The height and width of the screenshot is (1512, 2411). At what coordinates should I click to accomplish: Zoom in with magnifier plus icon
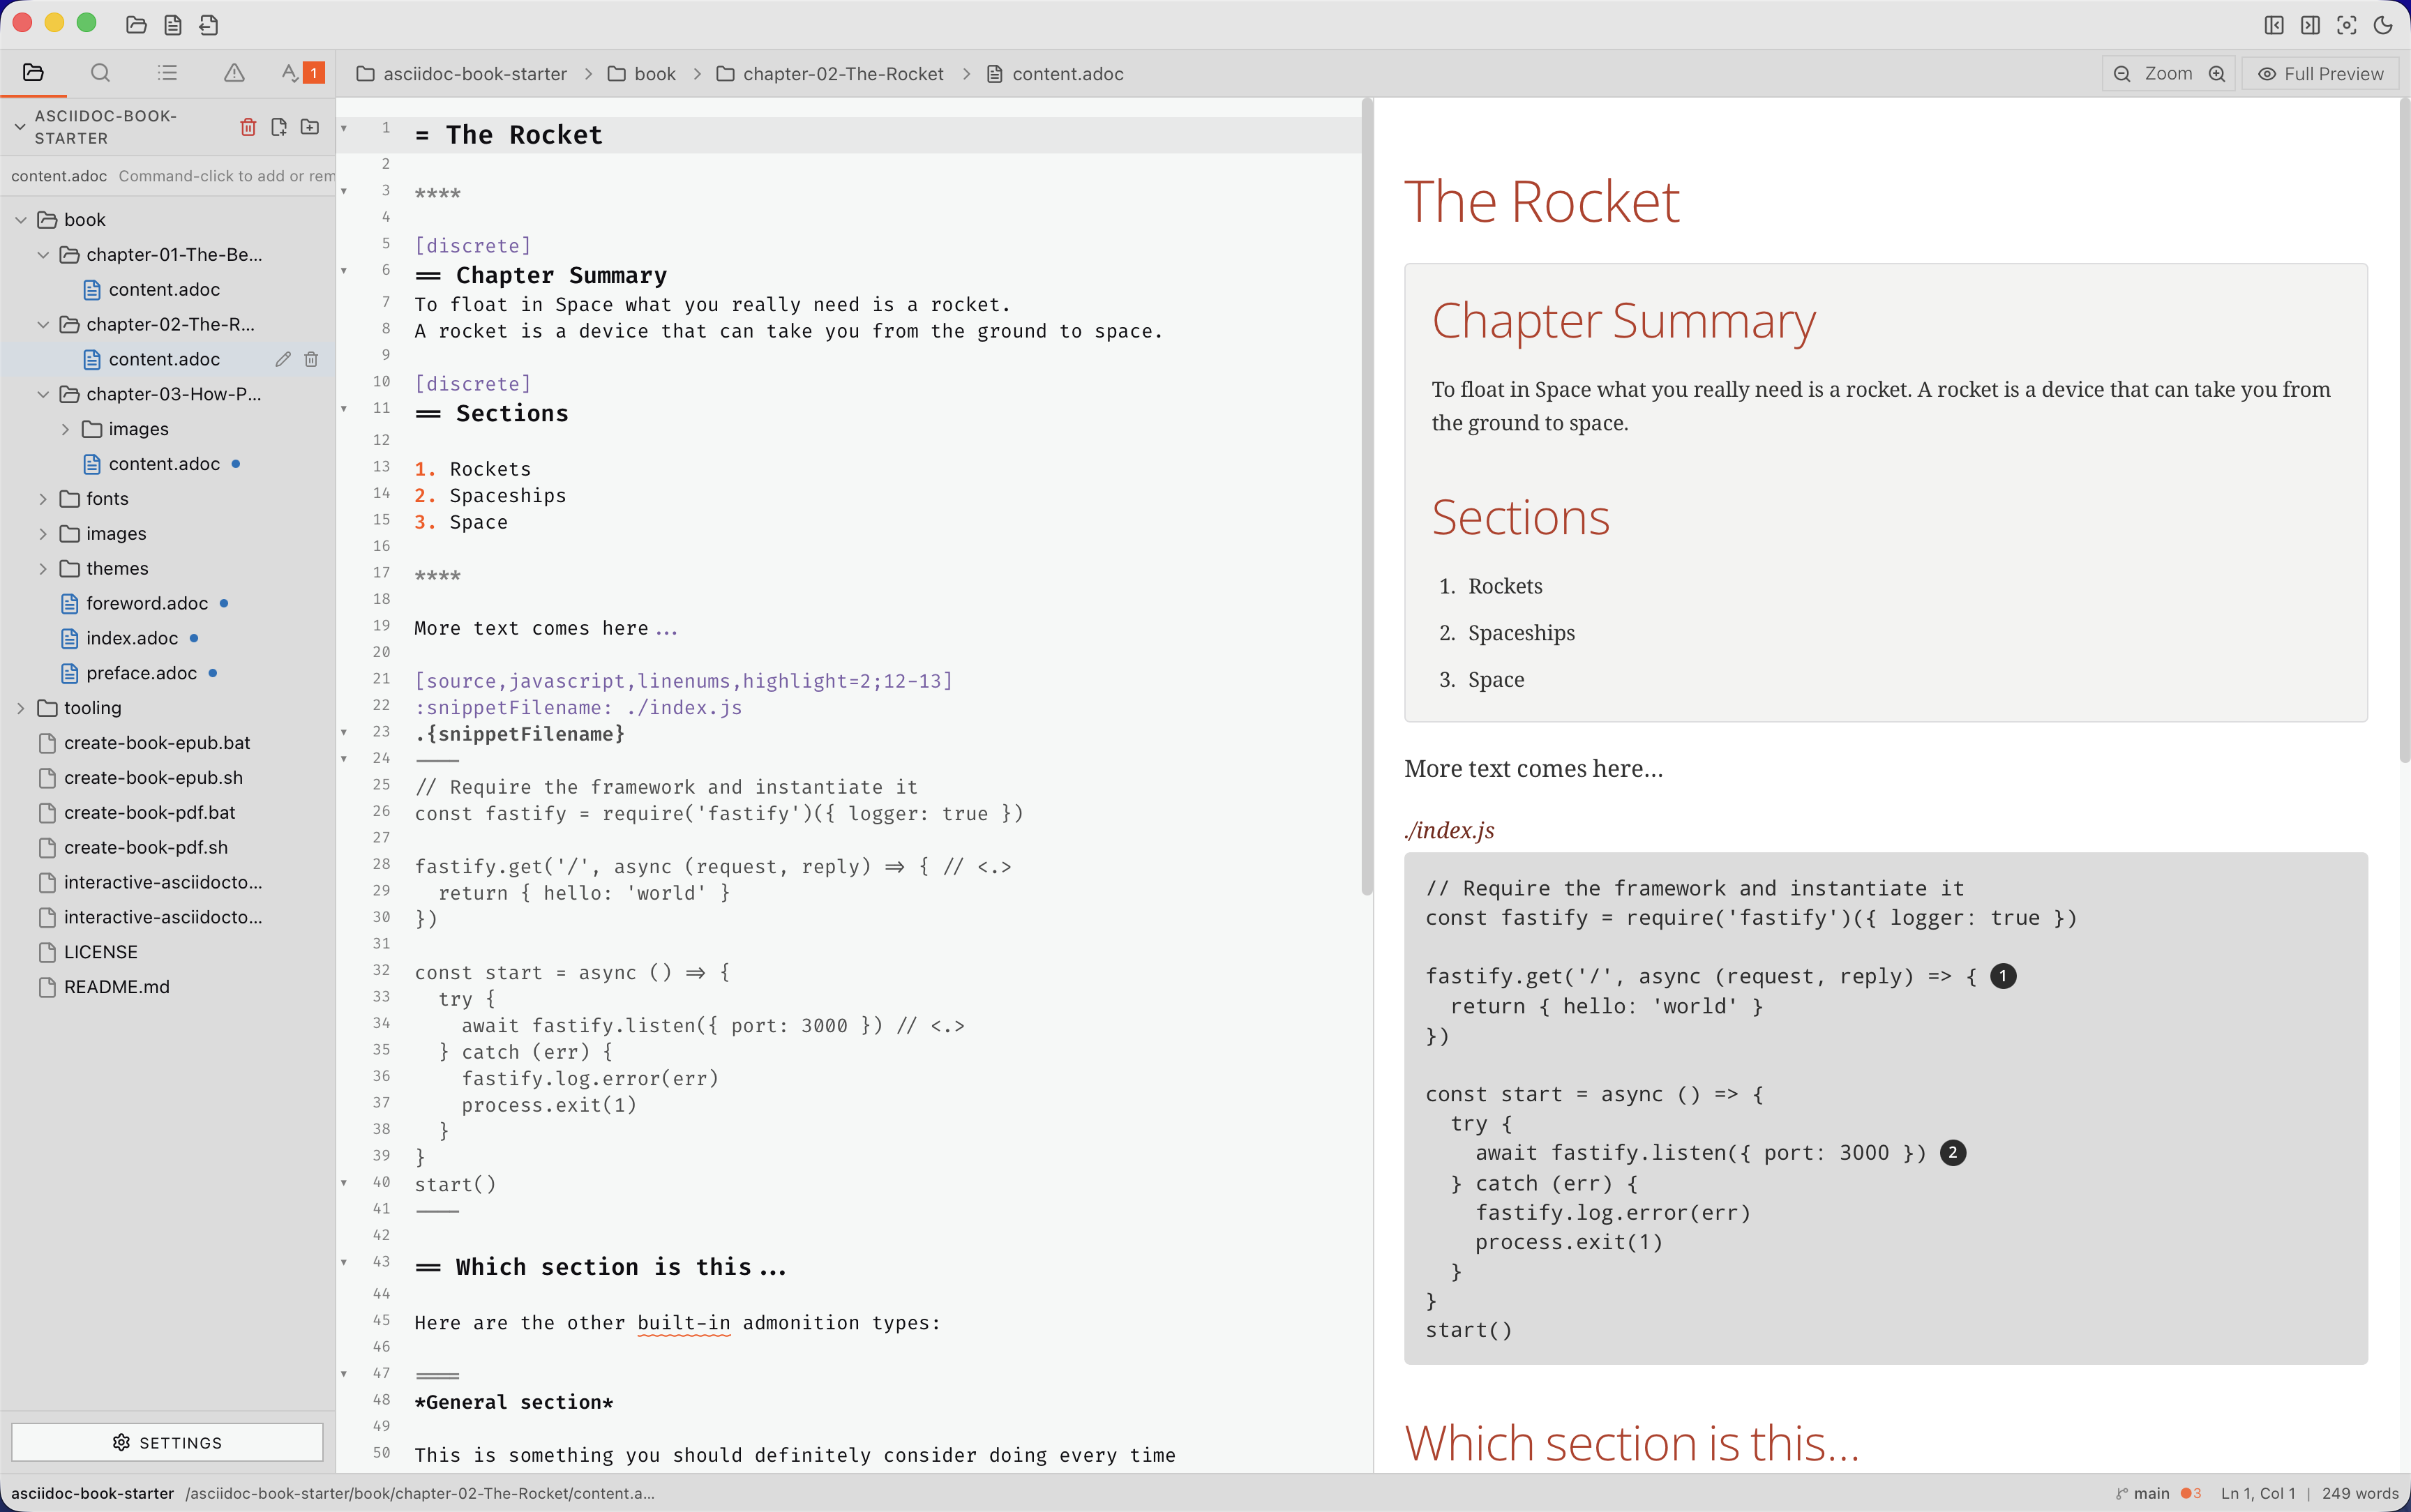(x=2217, y=73)
